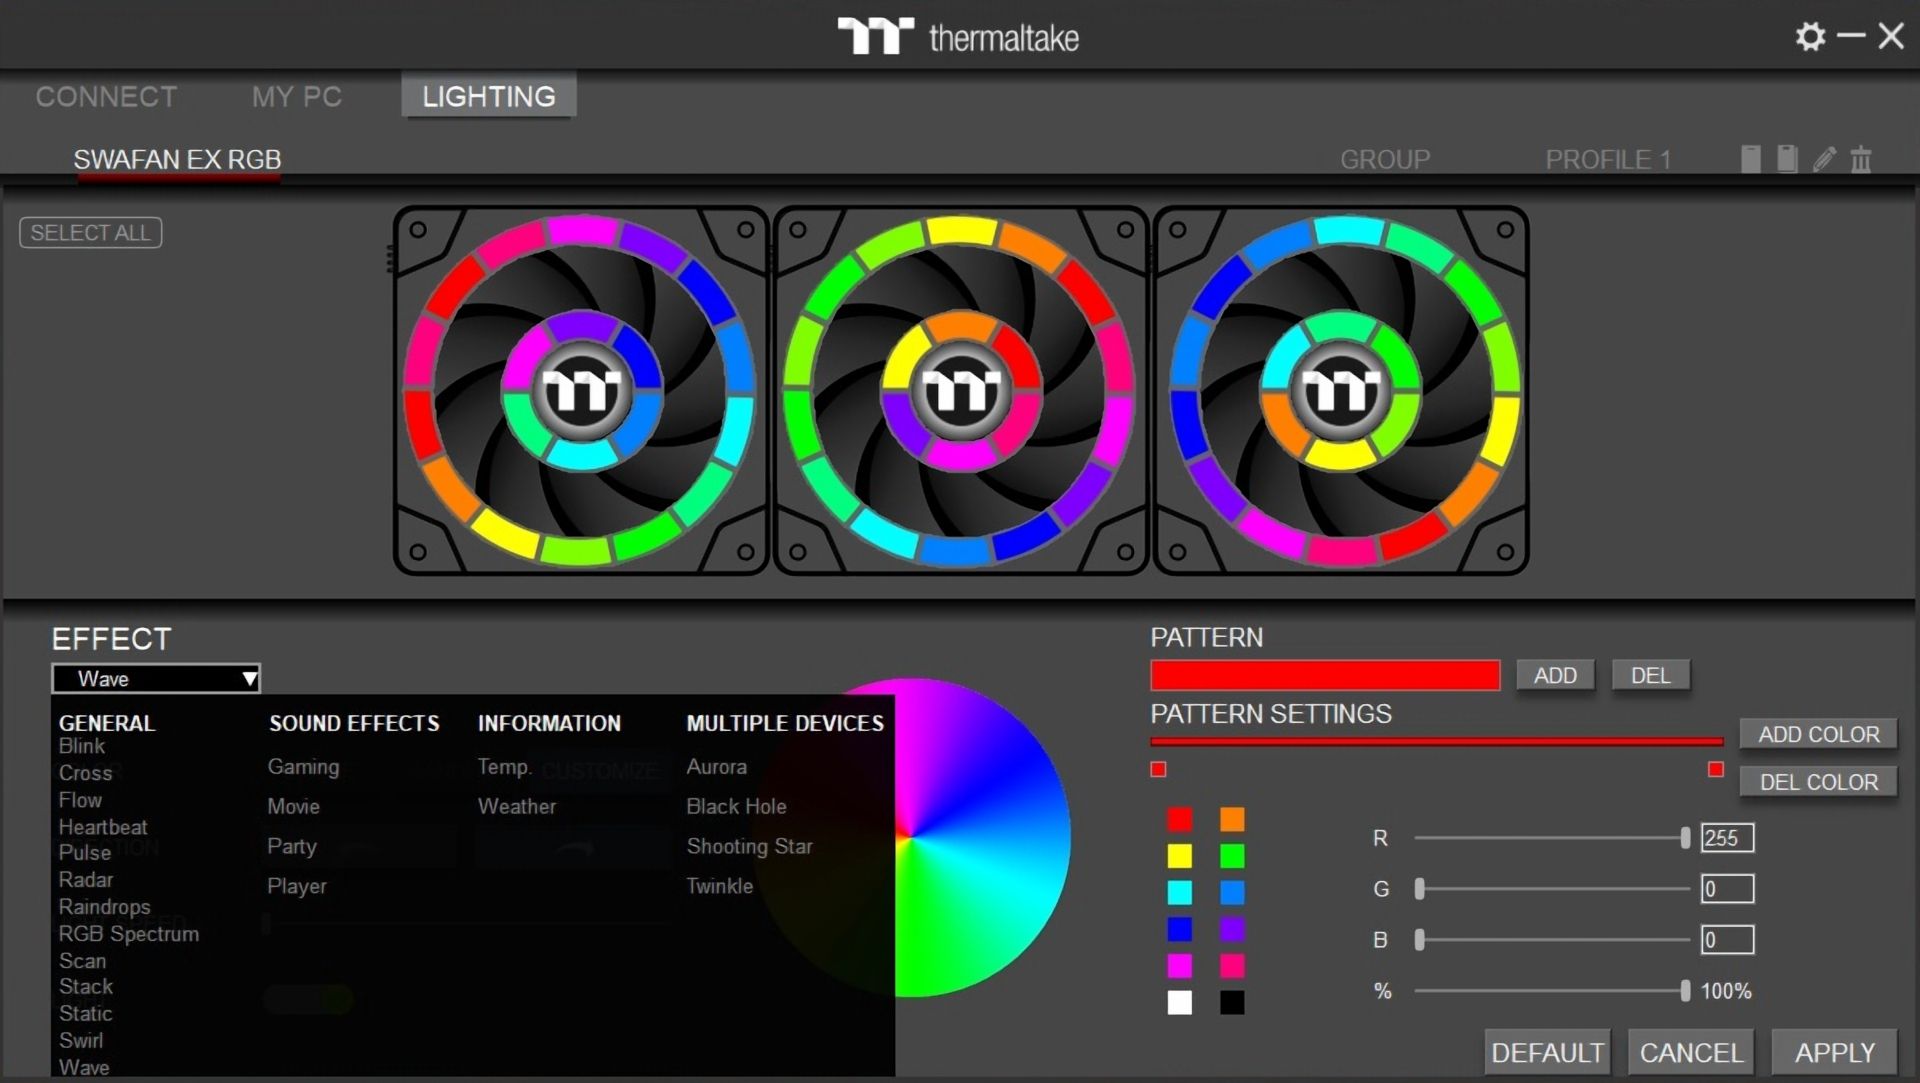Choose Wave effect in General list

[84, 1067]
